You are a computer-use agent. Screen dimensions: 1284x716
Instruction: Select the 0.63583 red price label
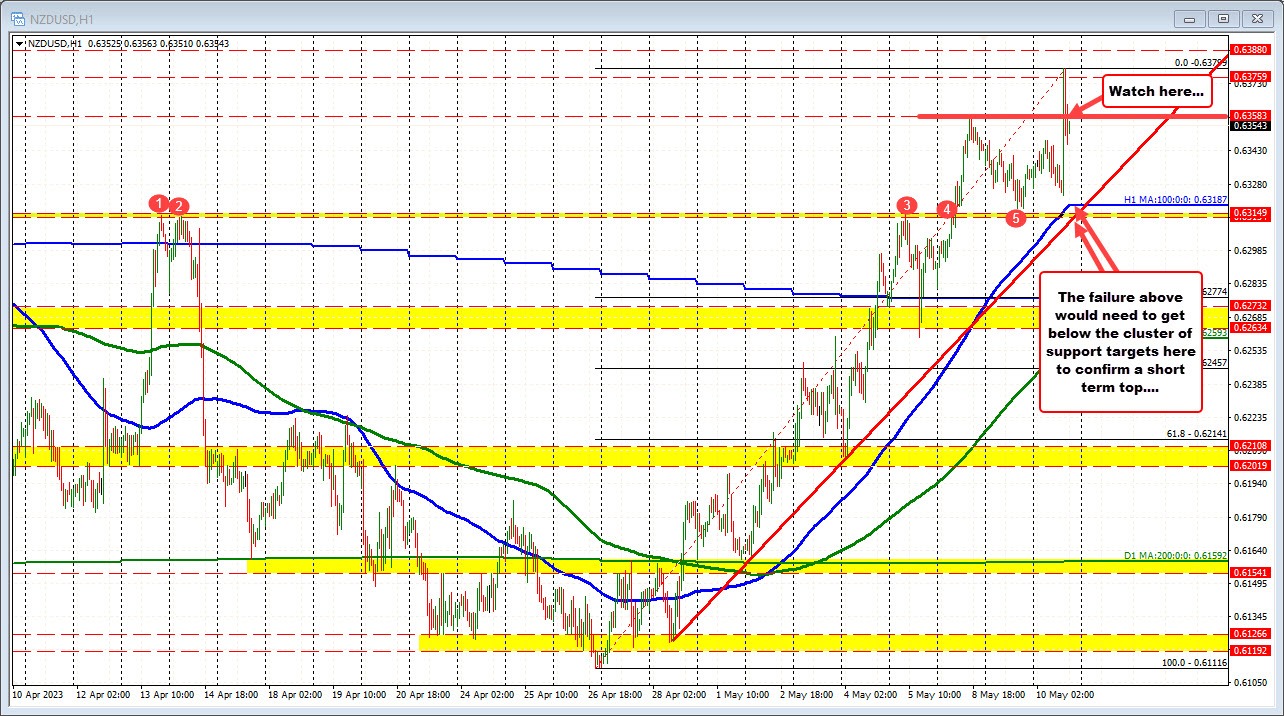point(1250,115)
